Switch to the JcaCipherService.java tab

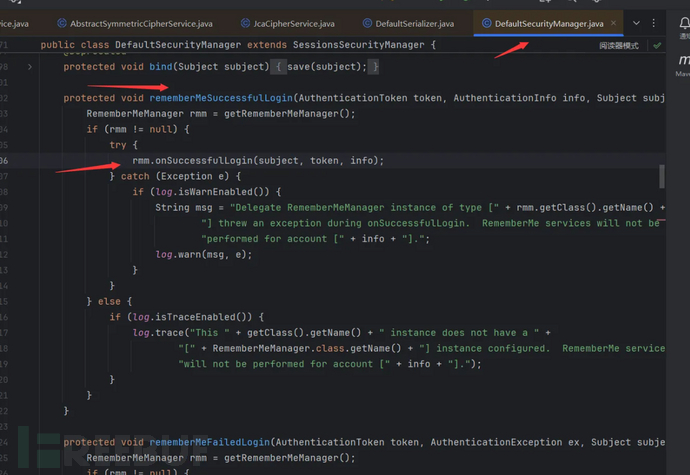(292, 22)
